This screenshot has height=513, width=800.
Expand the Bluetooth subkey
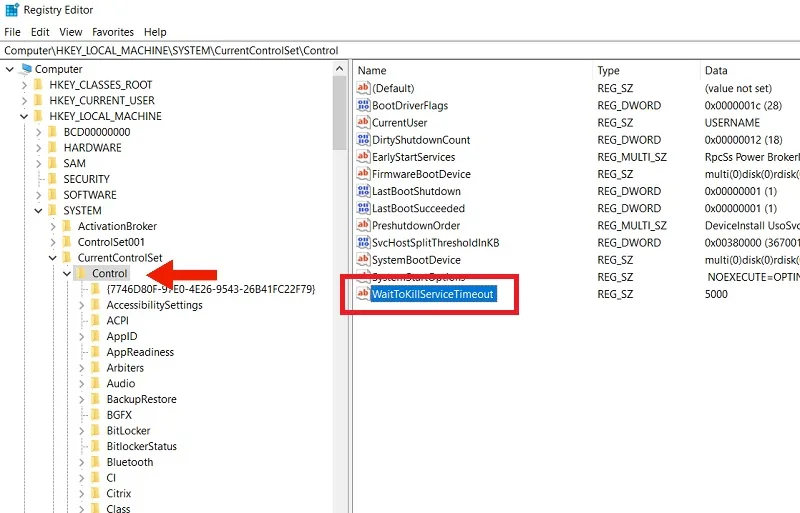tap(82, 462)
